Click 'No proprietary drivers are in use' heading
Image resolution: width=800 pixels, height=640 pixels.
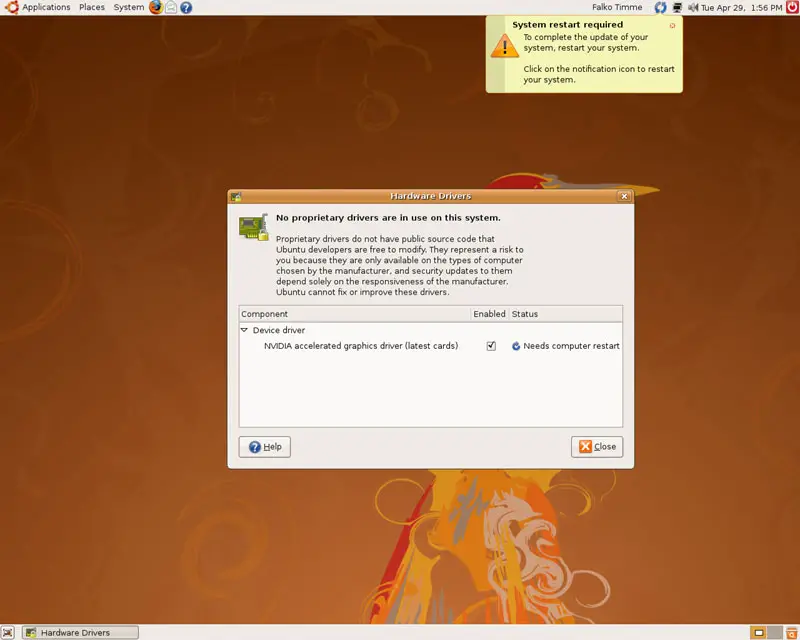click(388, 218)
